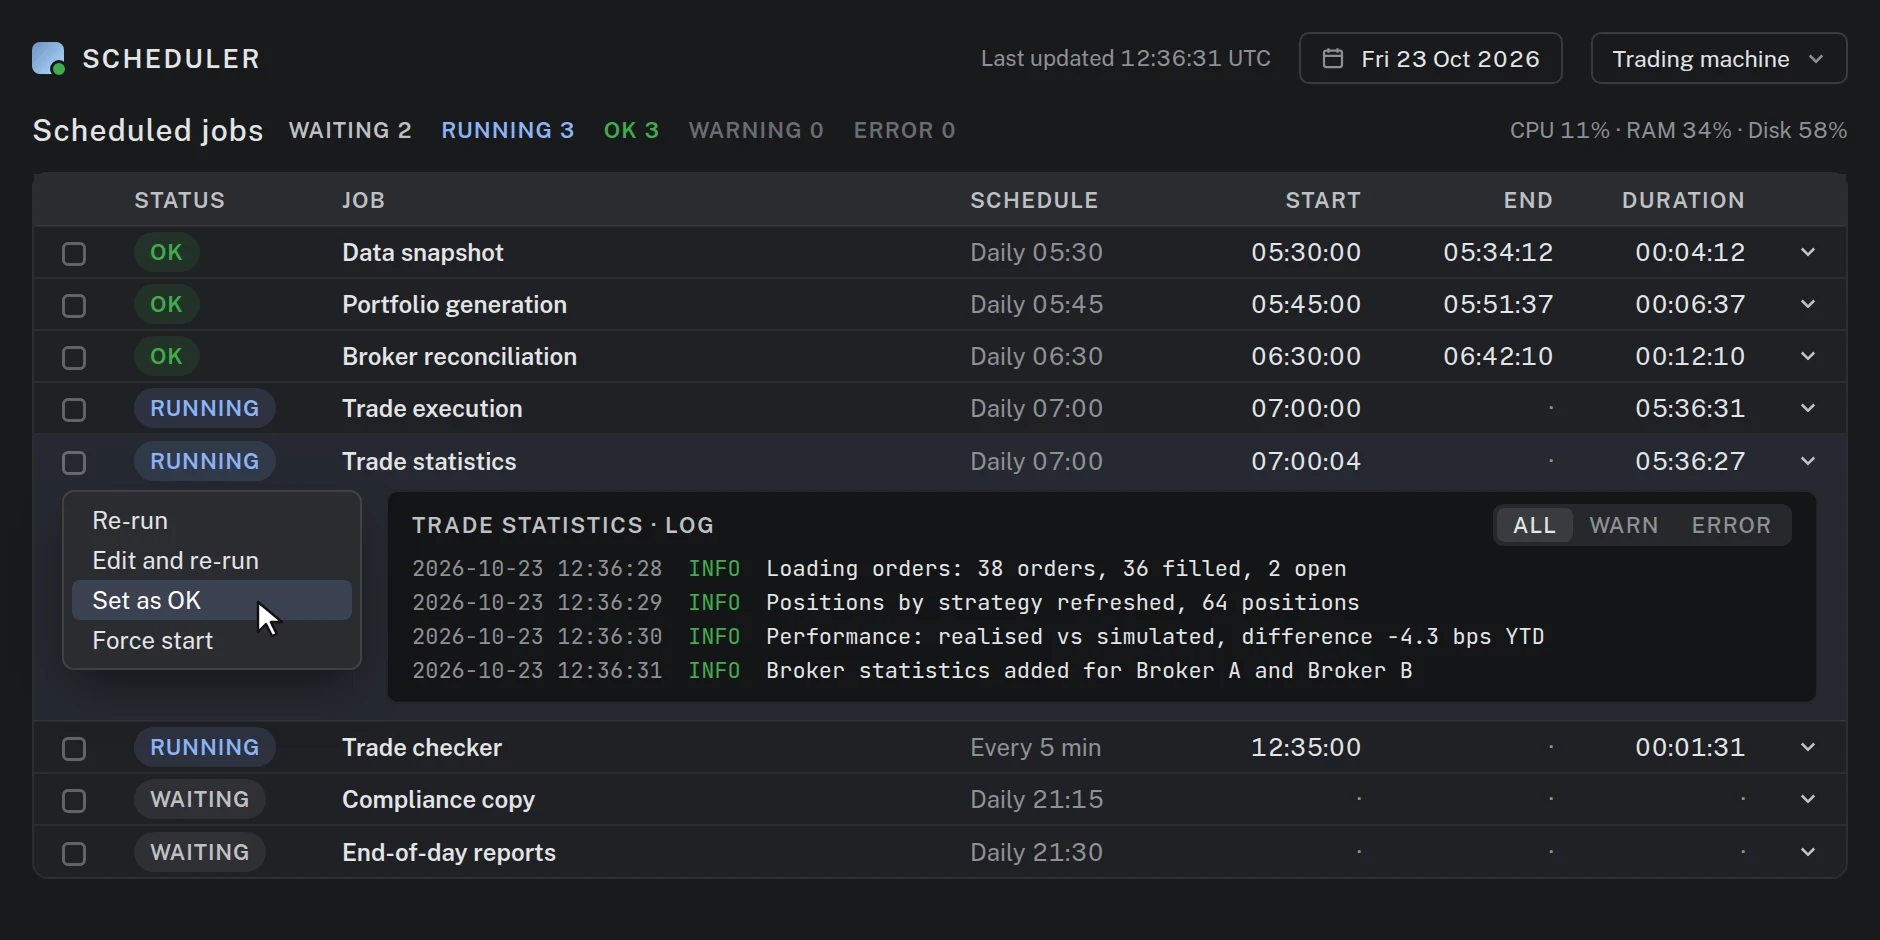Image resolution: width=1880 pixels, height=940 pixels.
Task: Show only WARN log entries
Action: tap(1623, 525)
